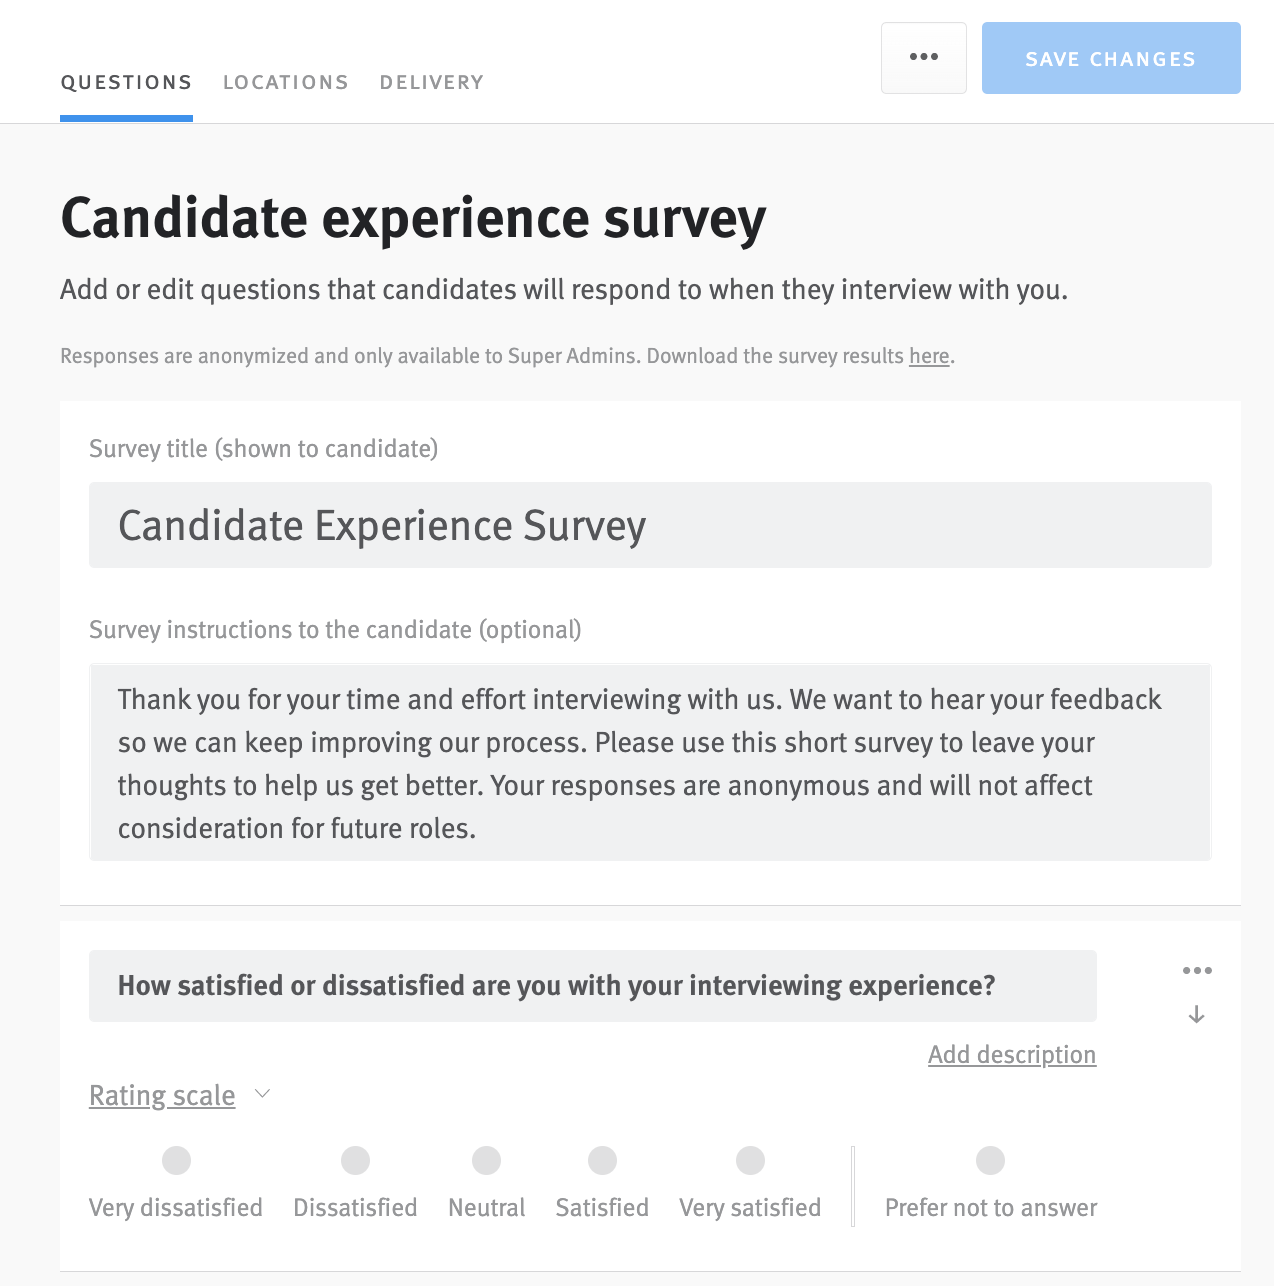The width and height of the screenshot is (1274, 1286).
Task: Open the Rating scale question type selector
Action: point(162,1095)
